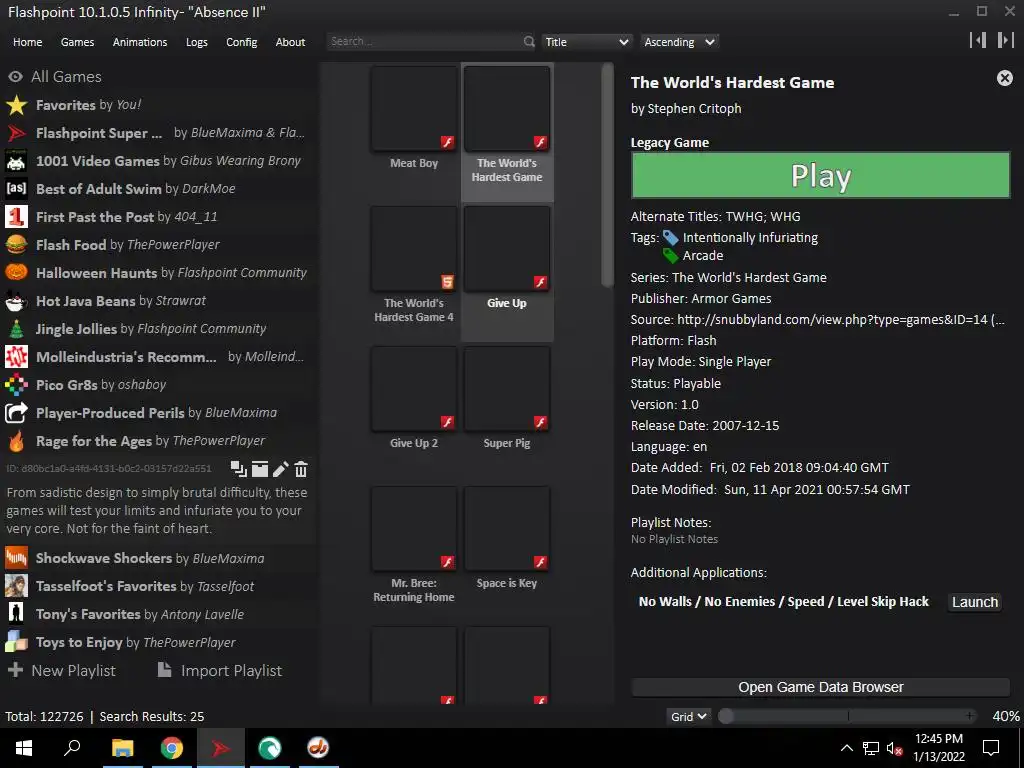Edit the playlist with the pencil icon
The height and width of the screenshot is (768, 1024).
pos(281,469)
